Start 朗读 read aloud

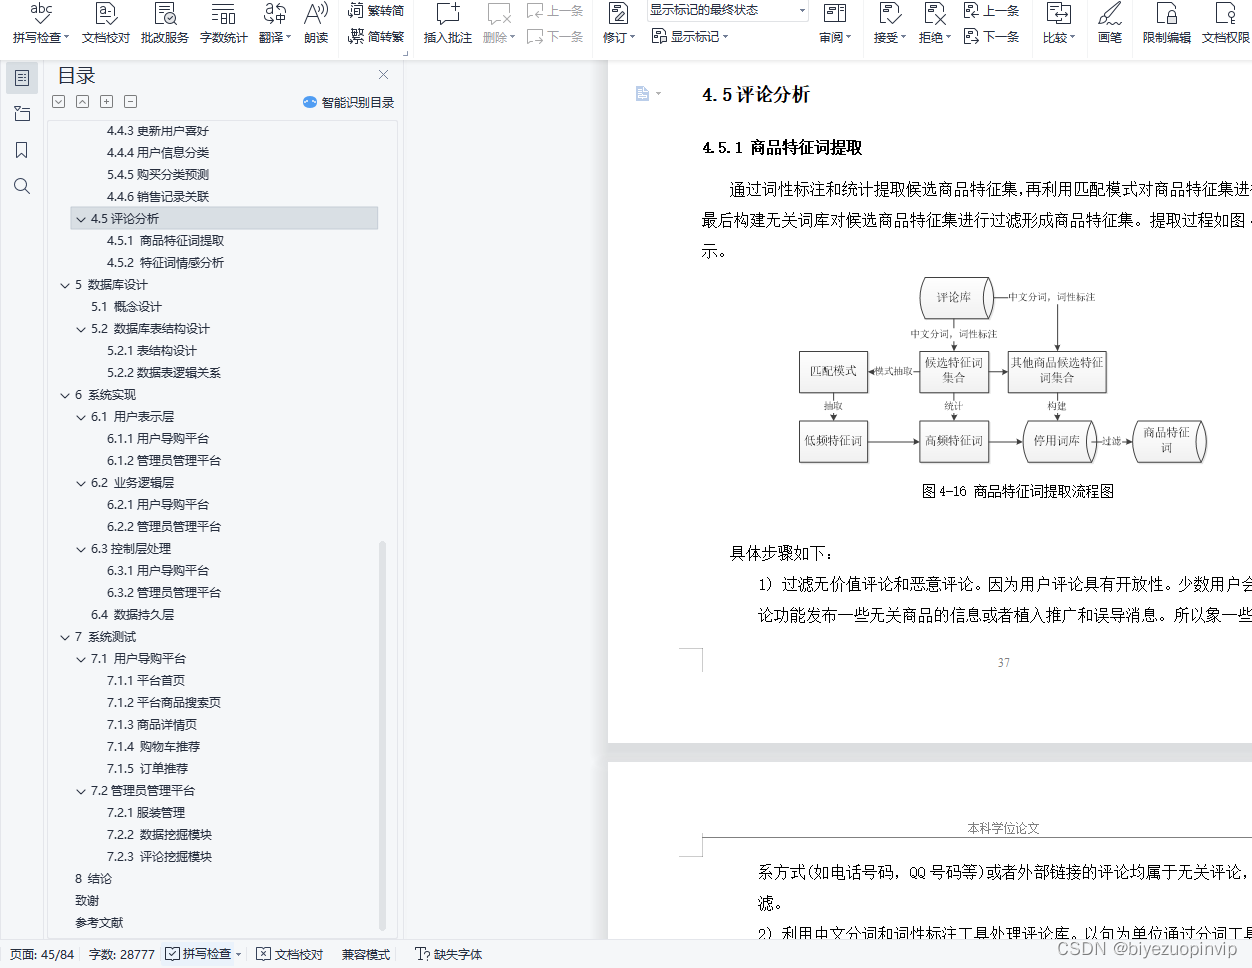316,24
